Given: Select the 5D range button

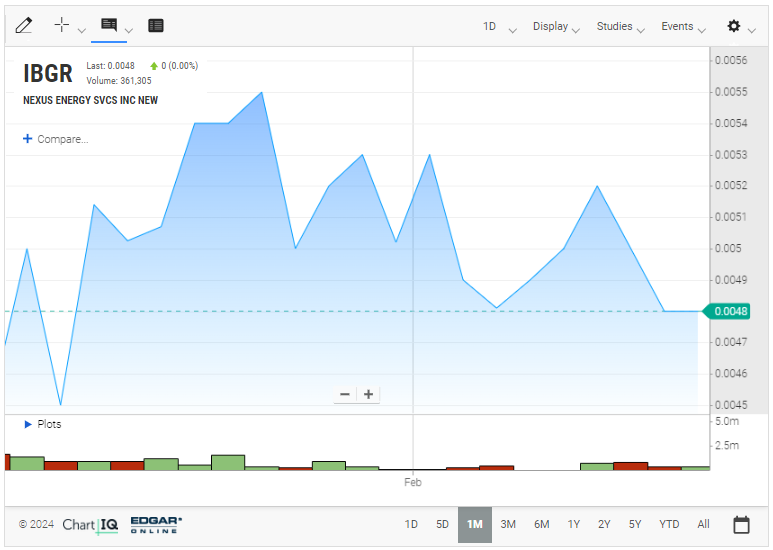Looking at the screenshot, I should click(x=442, y=524).
